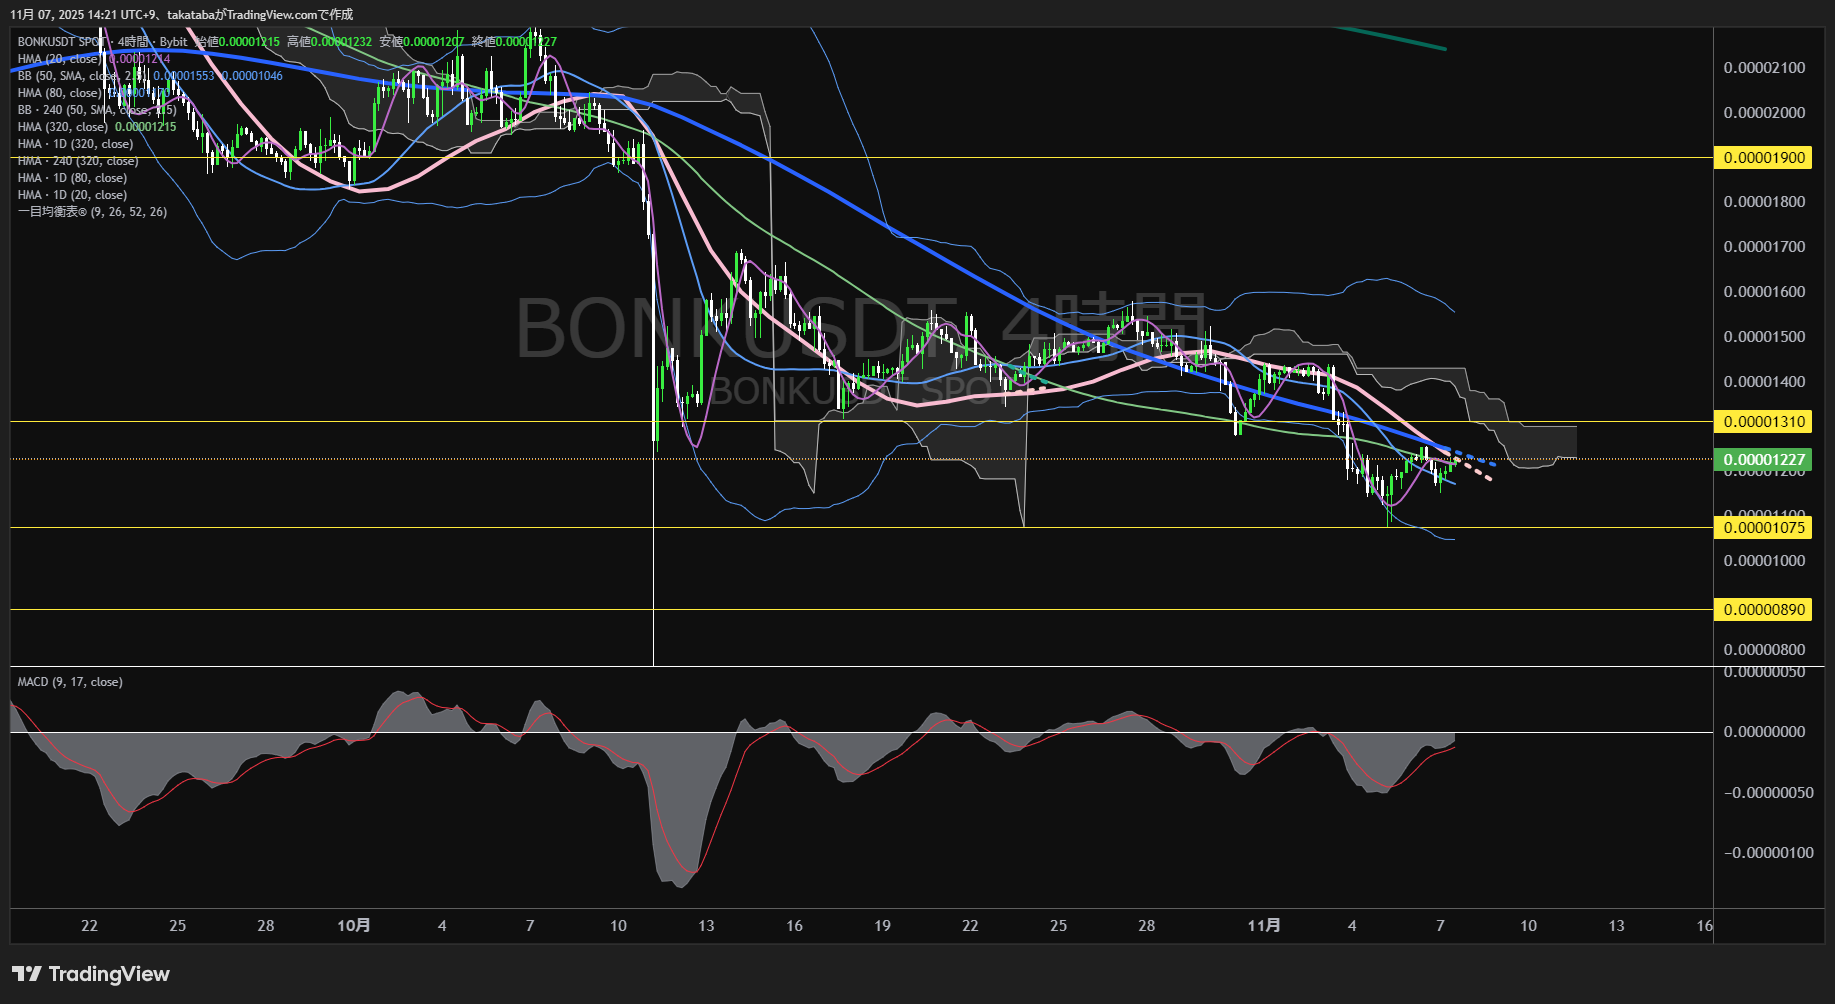Click the HMA · 1D (80, close) legend
Screen dimensions: 1835x1004
tap(72, 178)
